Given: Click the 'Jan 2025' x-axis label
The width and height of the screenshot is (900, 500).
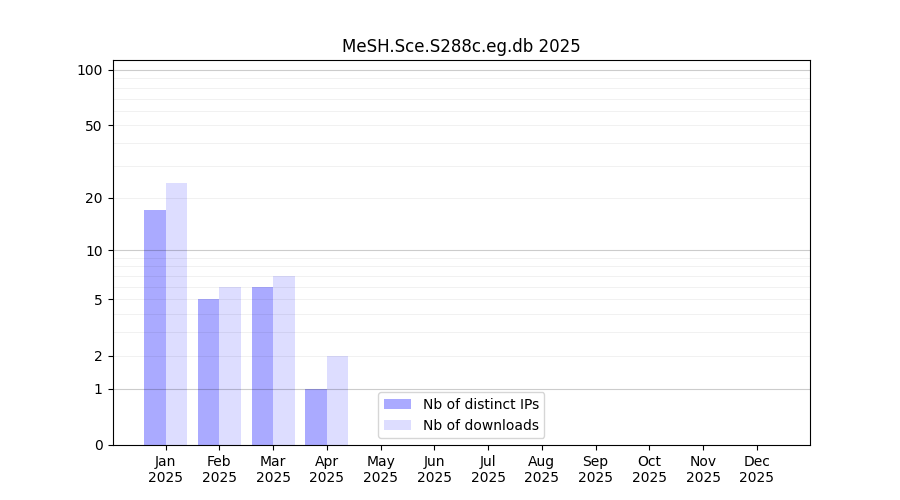Looking at the screenshot, I should (165, 469).
